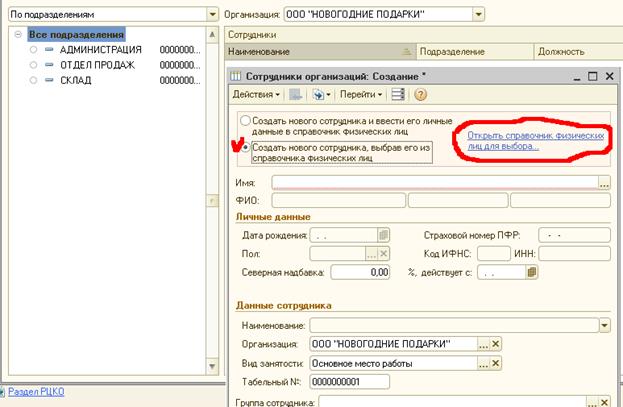Click the Дата рождения field
Screen dimensions: 623x407
coord(343,235)
